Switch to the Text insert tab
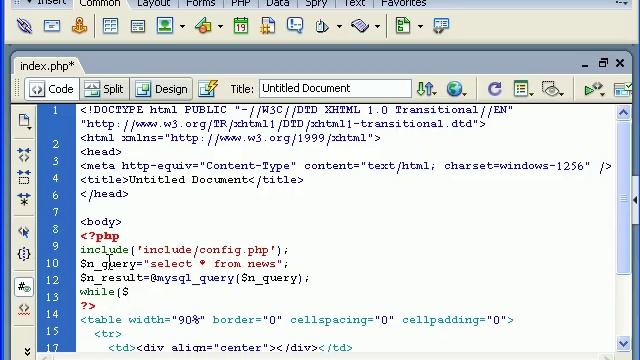The width and height of the screenshot is (640, 360). coord(354,3)
